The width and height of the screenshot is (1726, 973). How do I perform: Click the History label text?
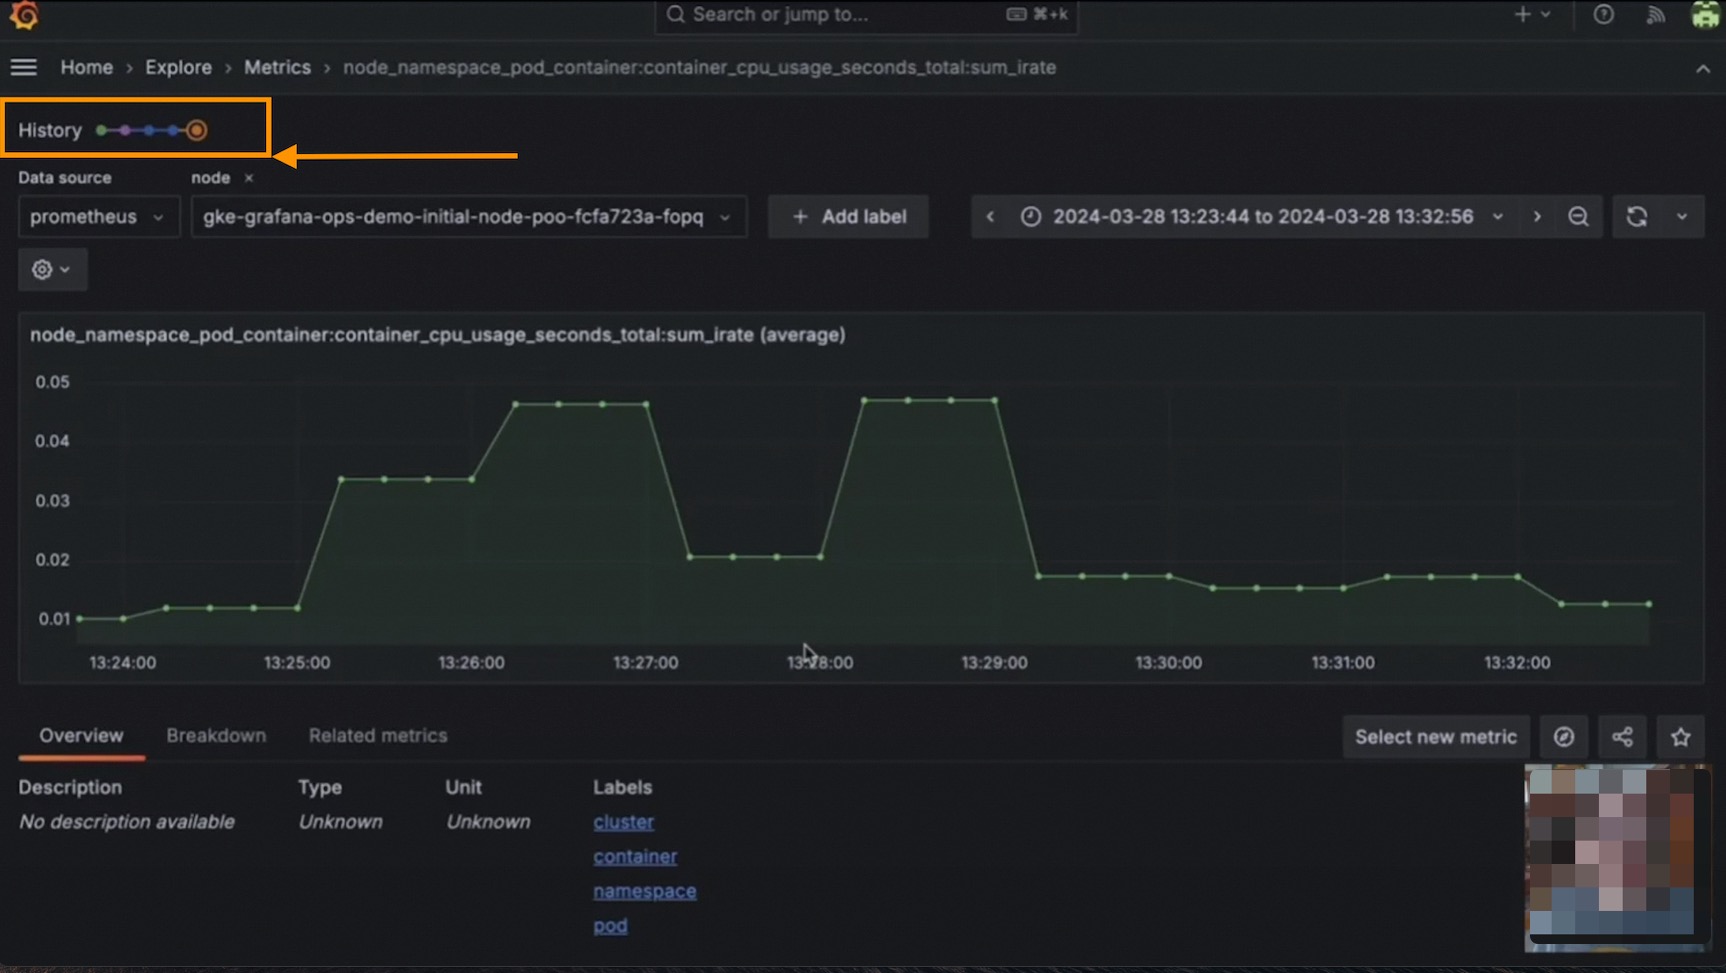(x=50, y=130)
